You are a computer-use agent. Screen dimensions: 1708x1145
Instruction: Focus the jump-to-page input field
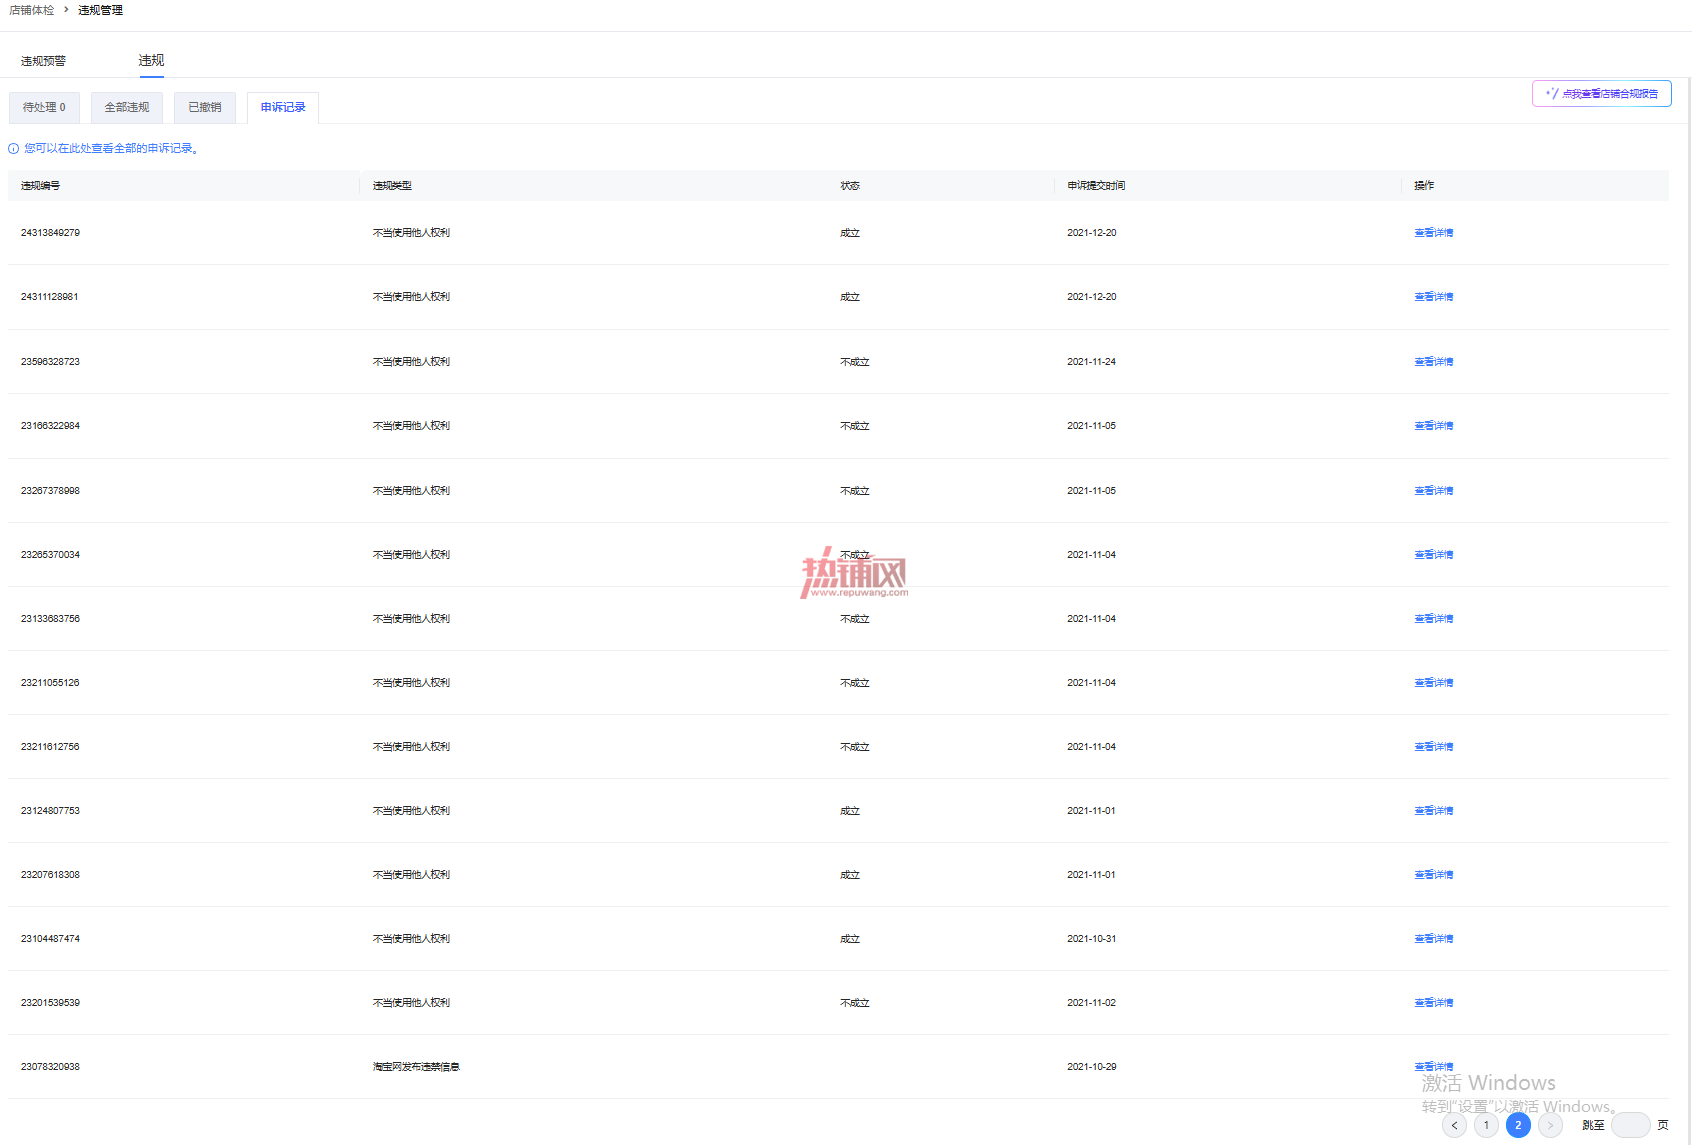coord(1630,1125)
